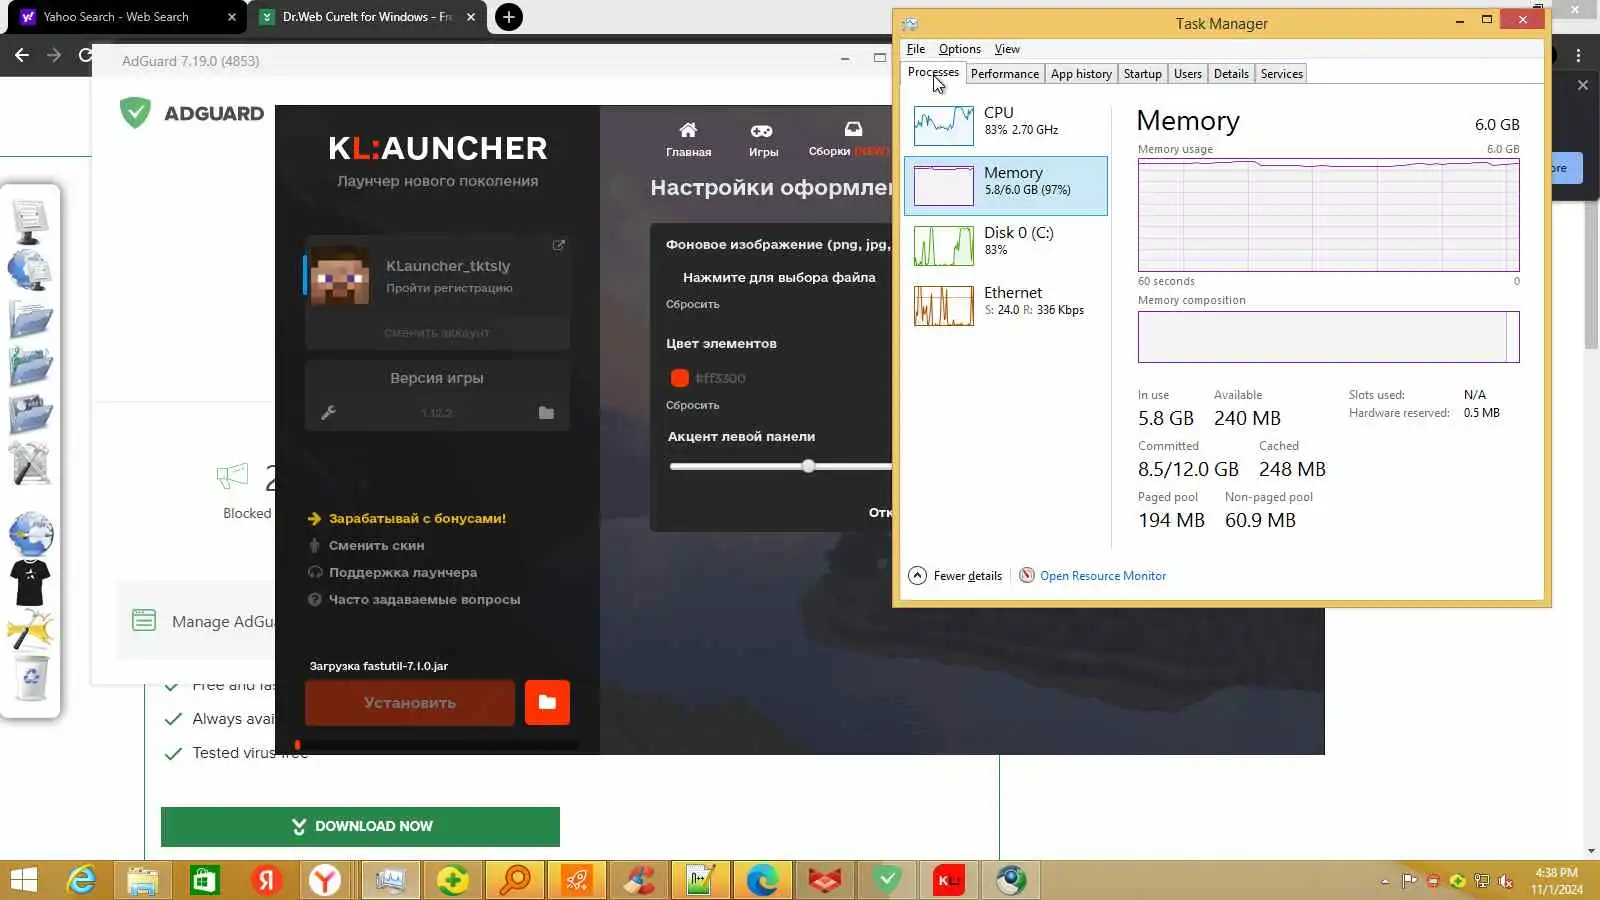The width and height of the screenshot is (1600, 900).
Task: Show hidden system tray icons
Action: pyautogui.click(x=1385, y=881)
